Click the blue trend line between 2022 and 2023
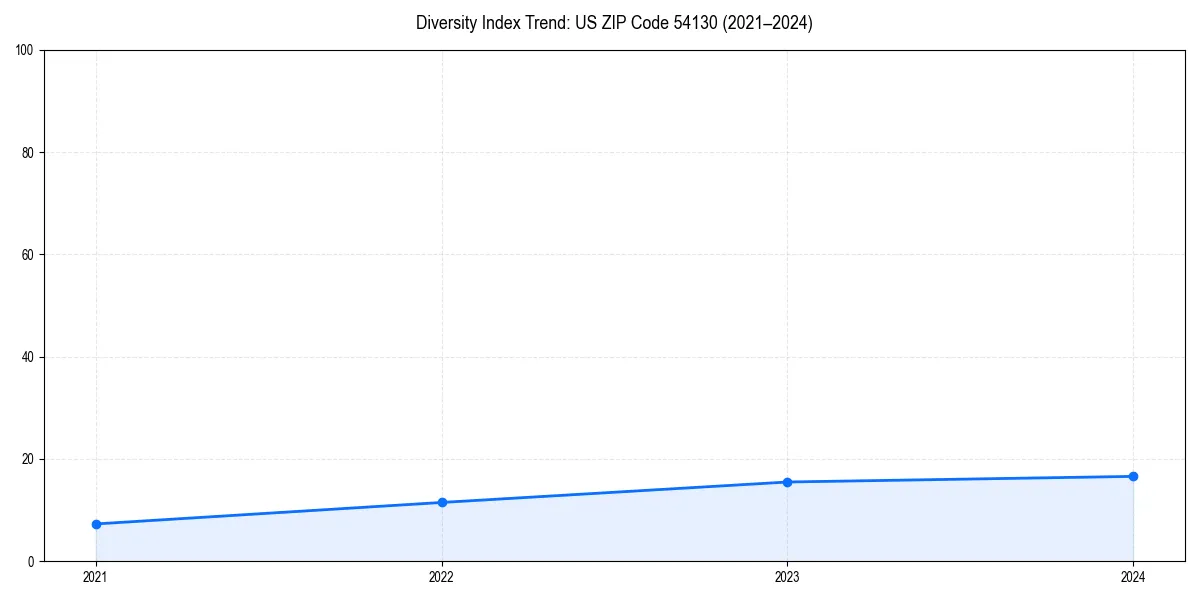The width and height of the screenshot is (1200, 600). tap(613, 491)
